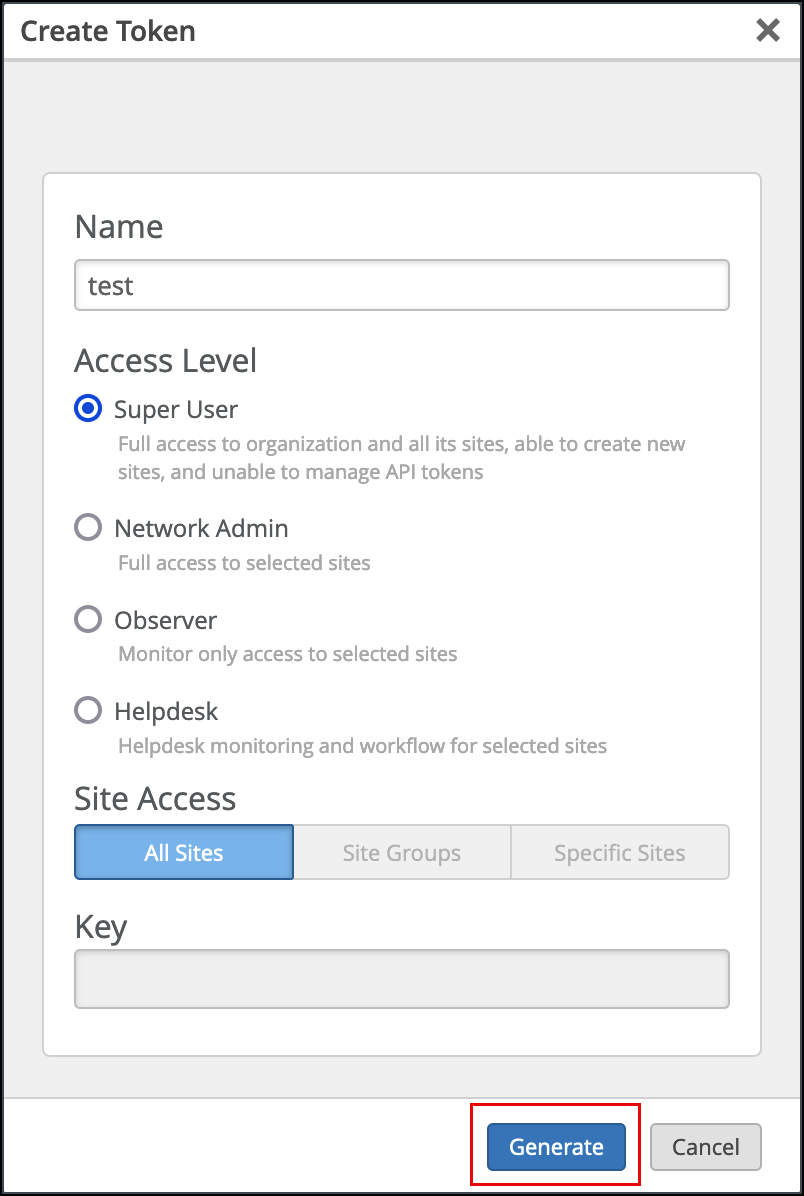Image resolution: width=804 pixels, height=1196 pixels.
Task: Open the Specific Sites segment
Action: coord(619,852)
